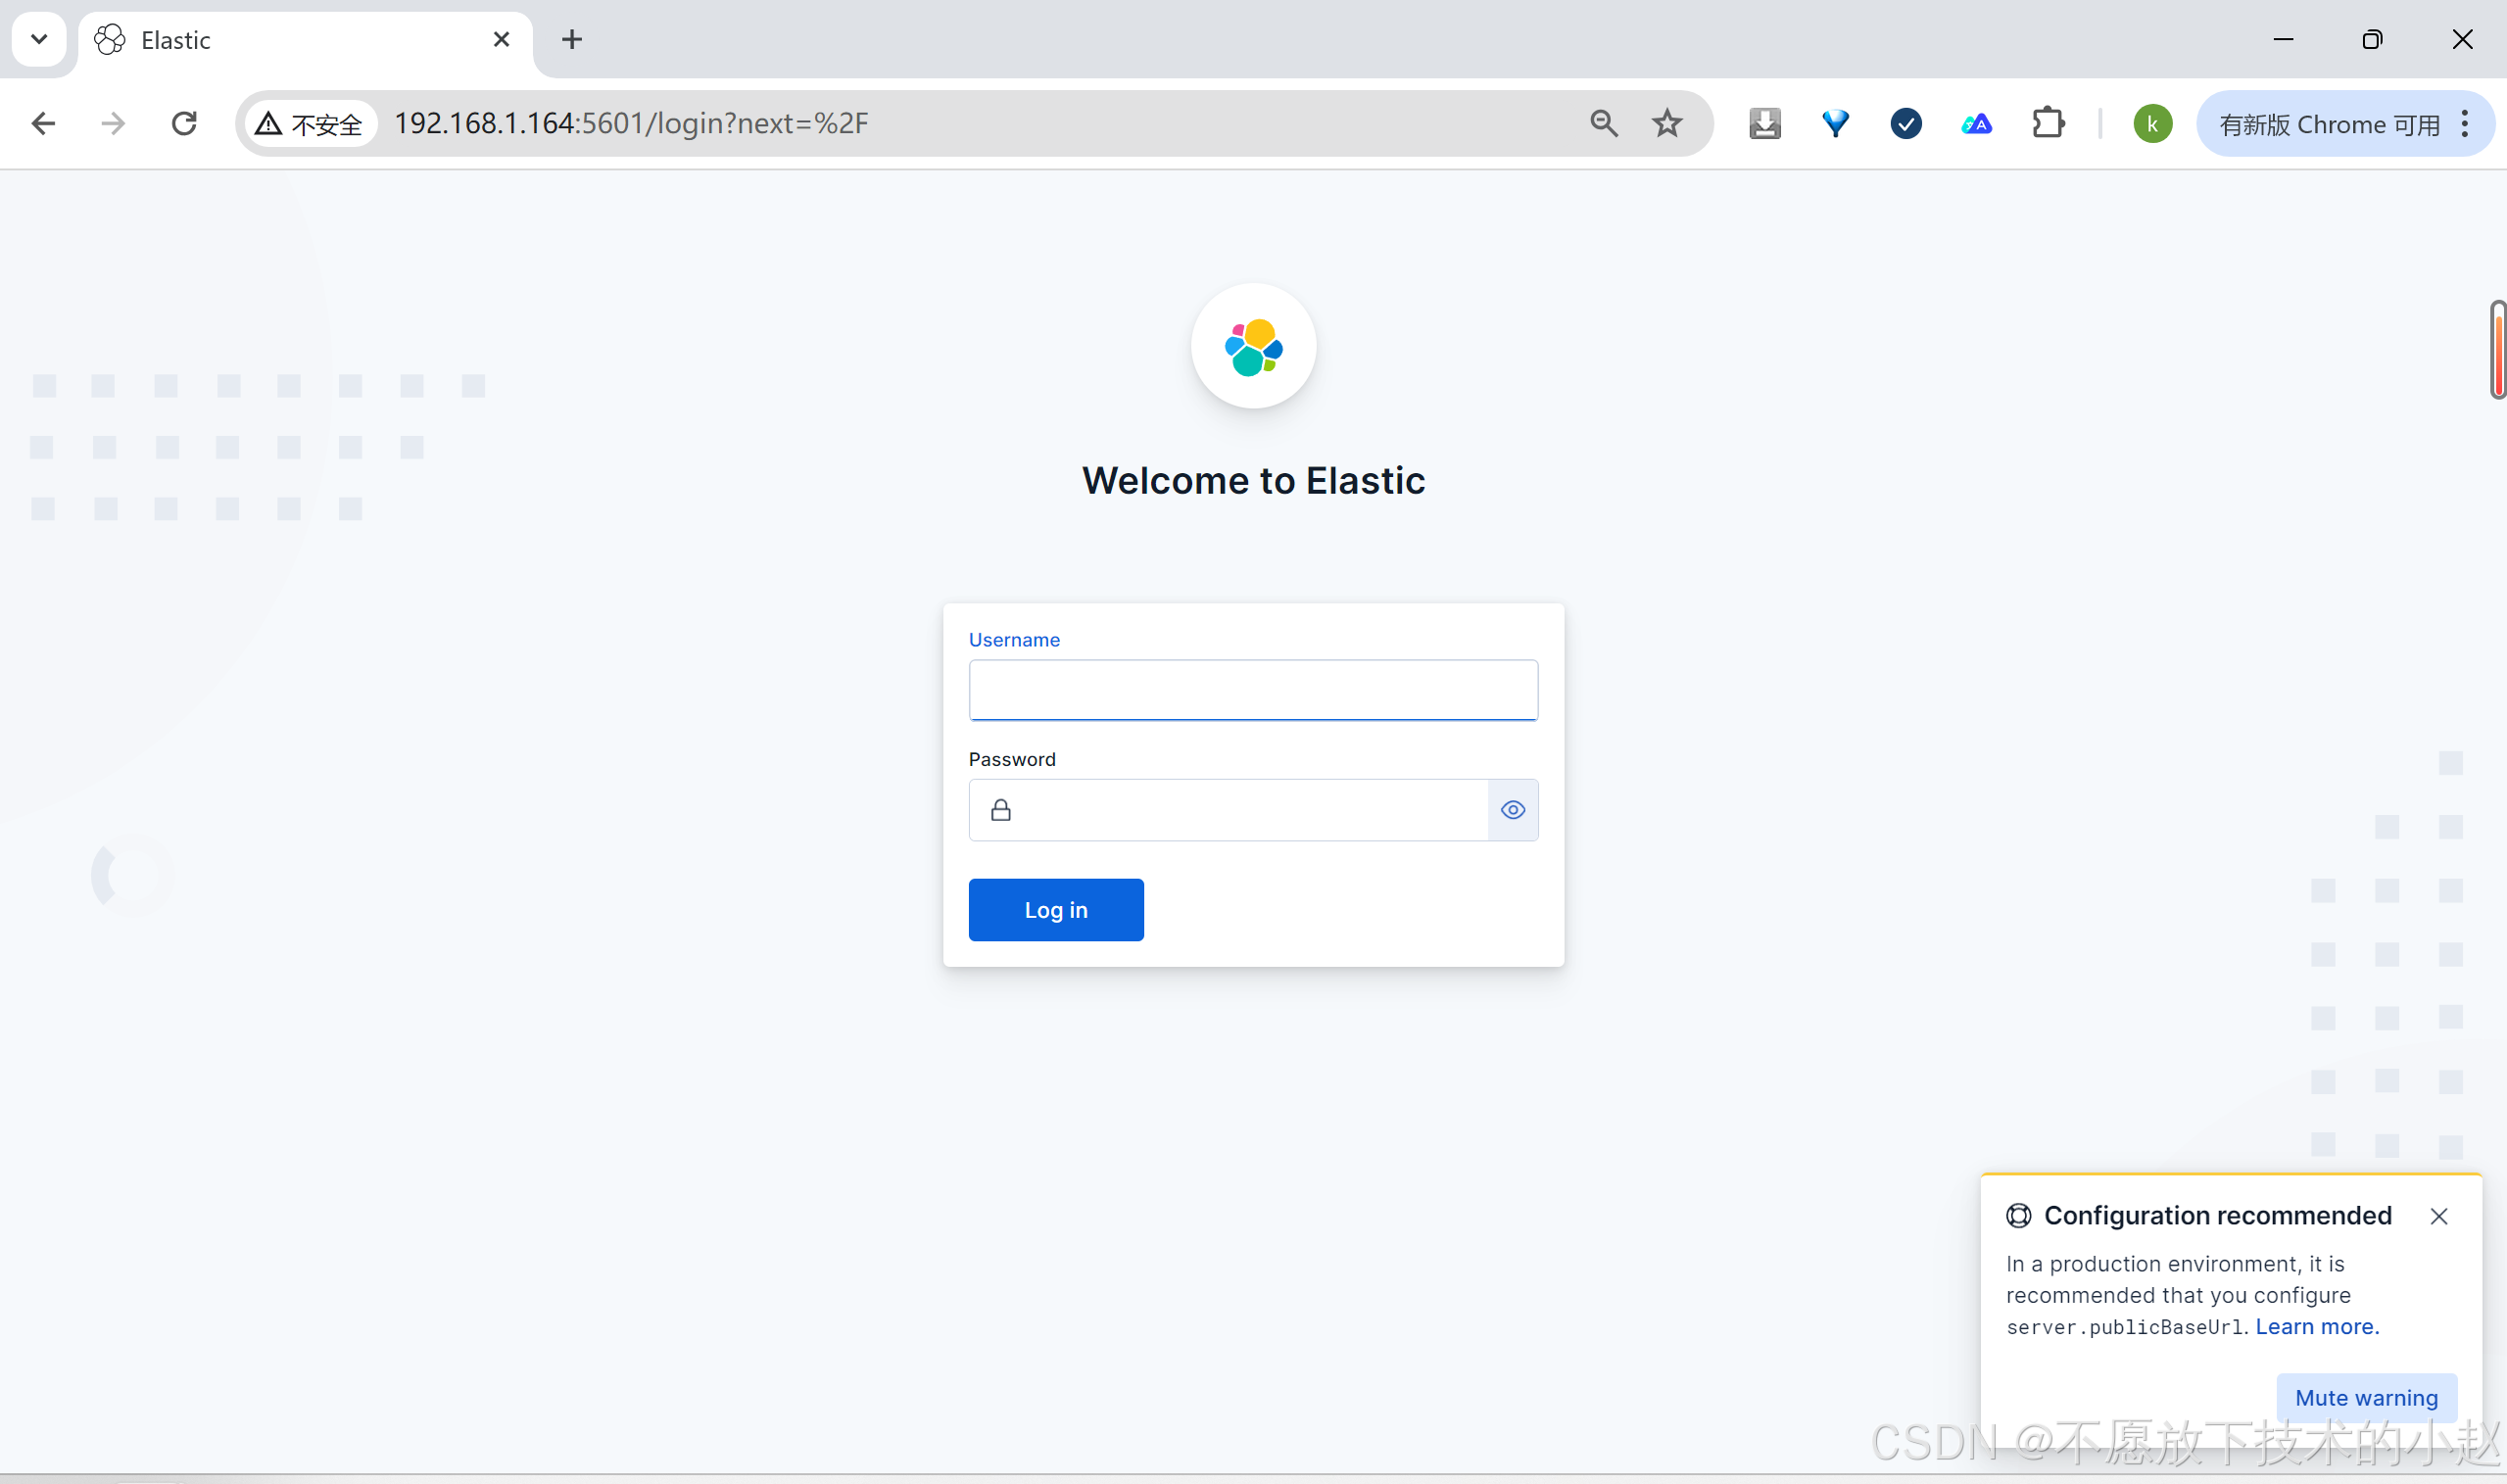
Task: Go back using the browser back arrow
Action: click(x=43, y=123)
